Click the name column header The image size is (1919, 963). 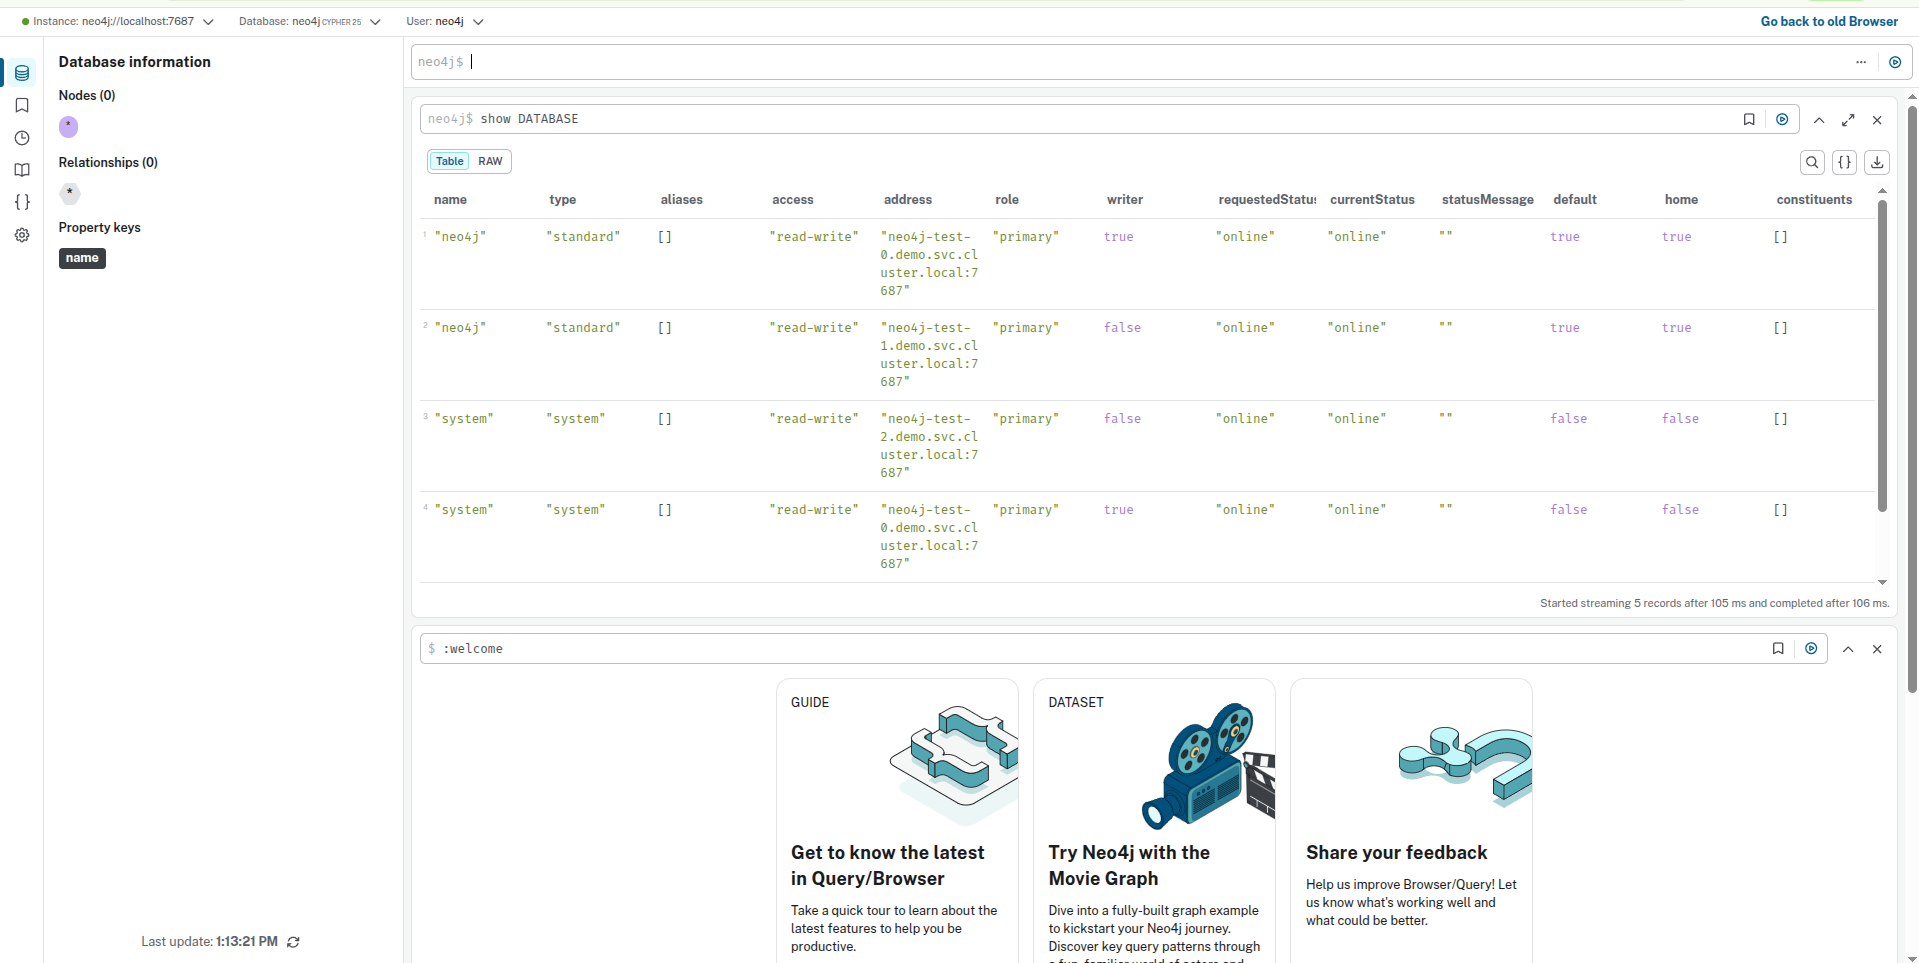[450, 200]
